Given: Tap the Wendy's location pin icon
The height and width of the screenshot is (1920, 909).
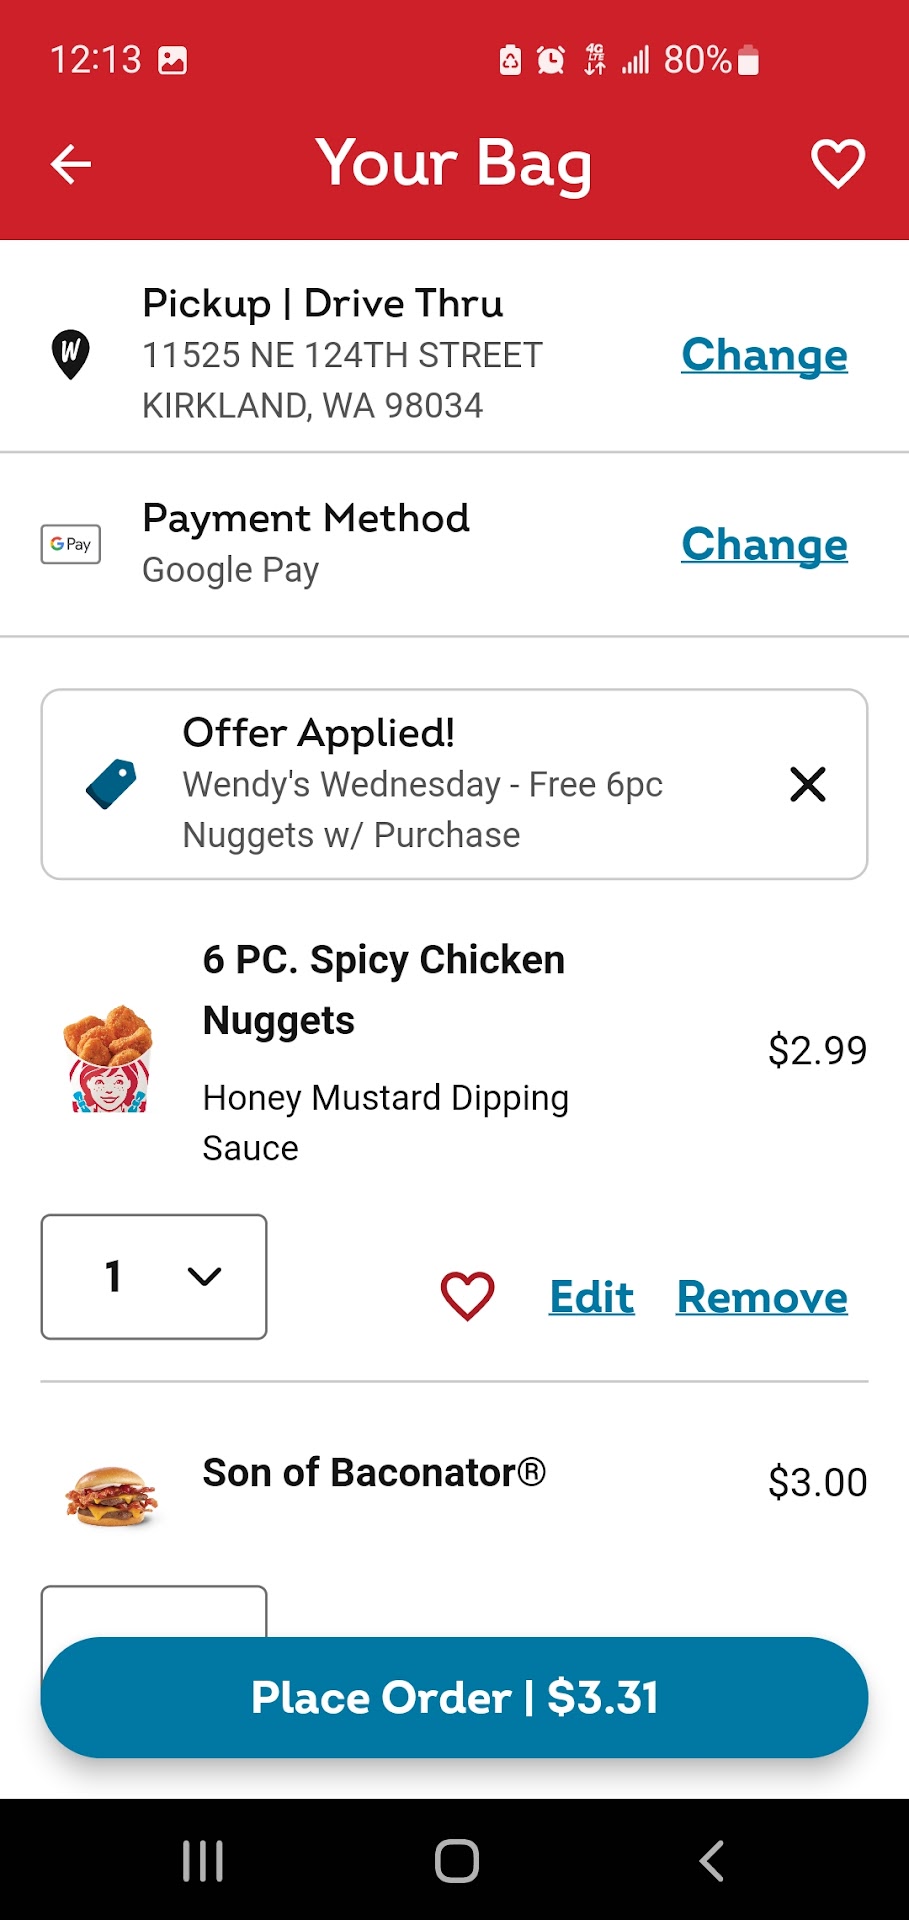Looking at the screenshot, I should (70, 354).
